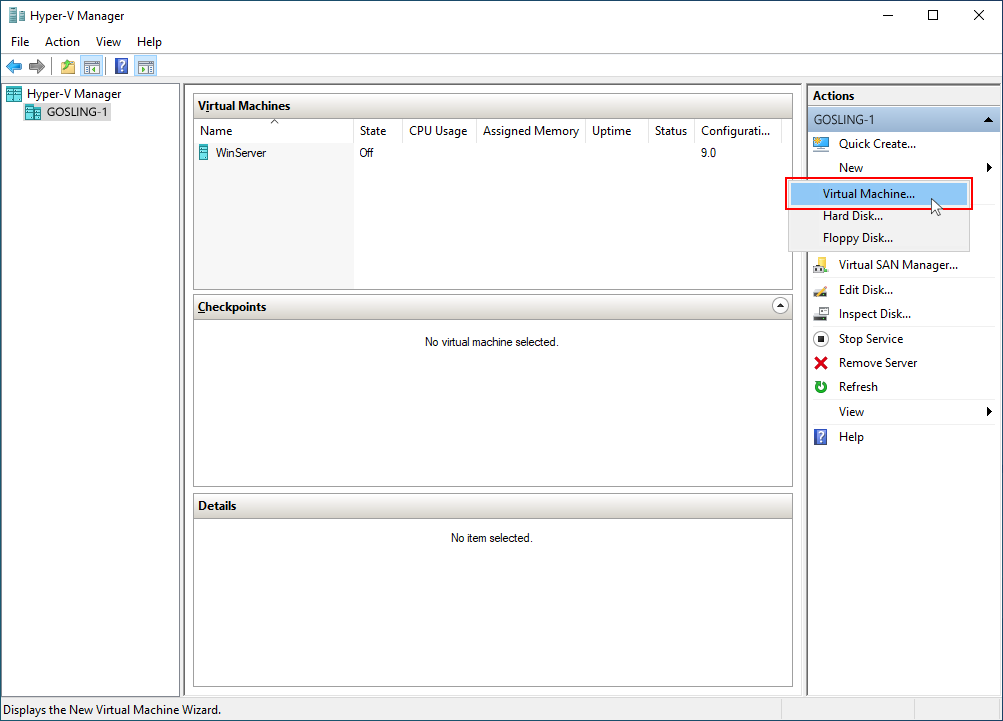Viewport: 1003px width, 721px height.
Task: Click the WinServer virtual machine icon
Action: coord(204,152)
